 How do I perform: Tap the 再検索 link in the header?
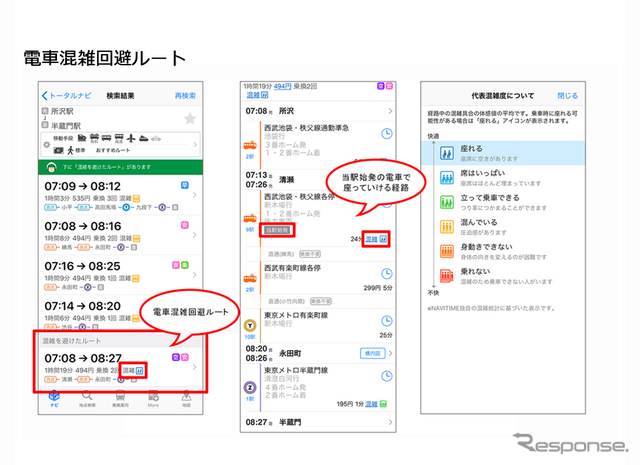point(185,96)
